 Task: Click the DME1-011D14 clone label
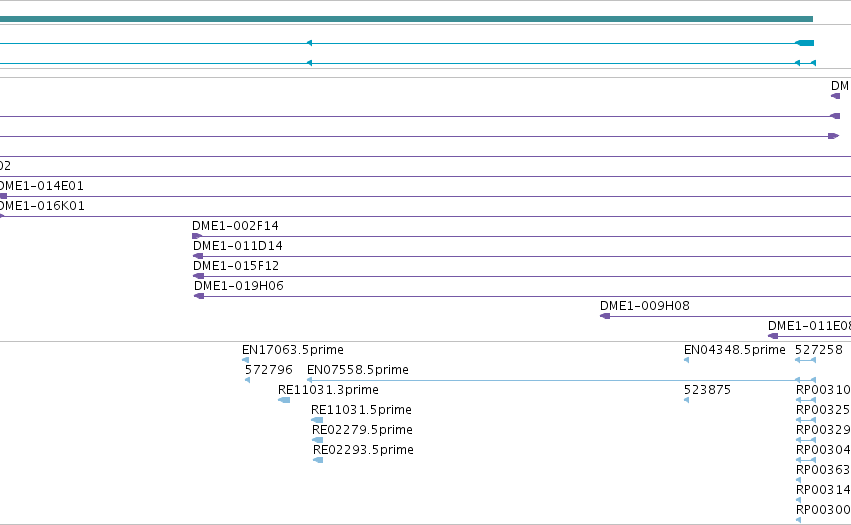pos(238,246)
